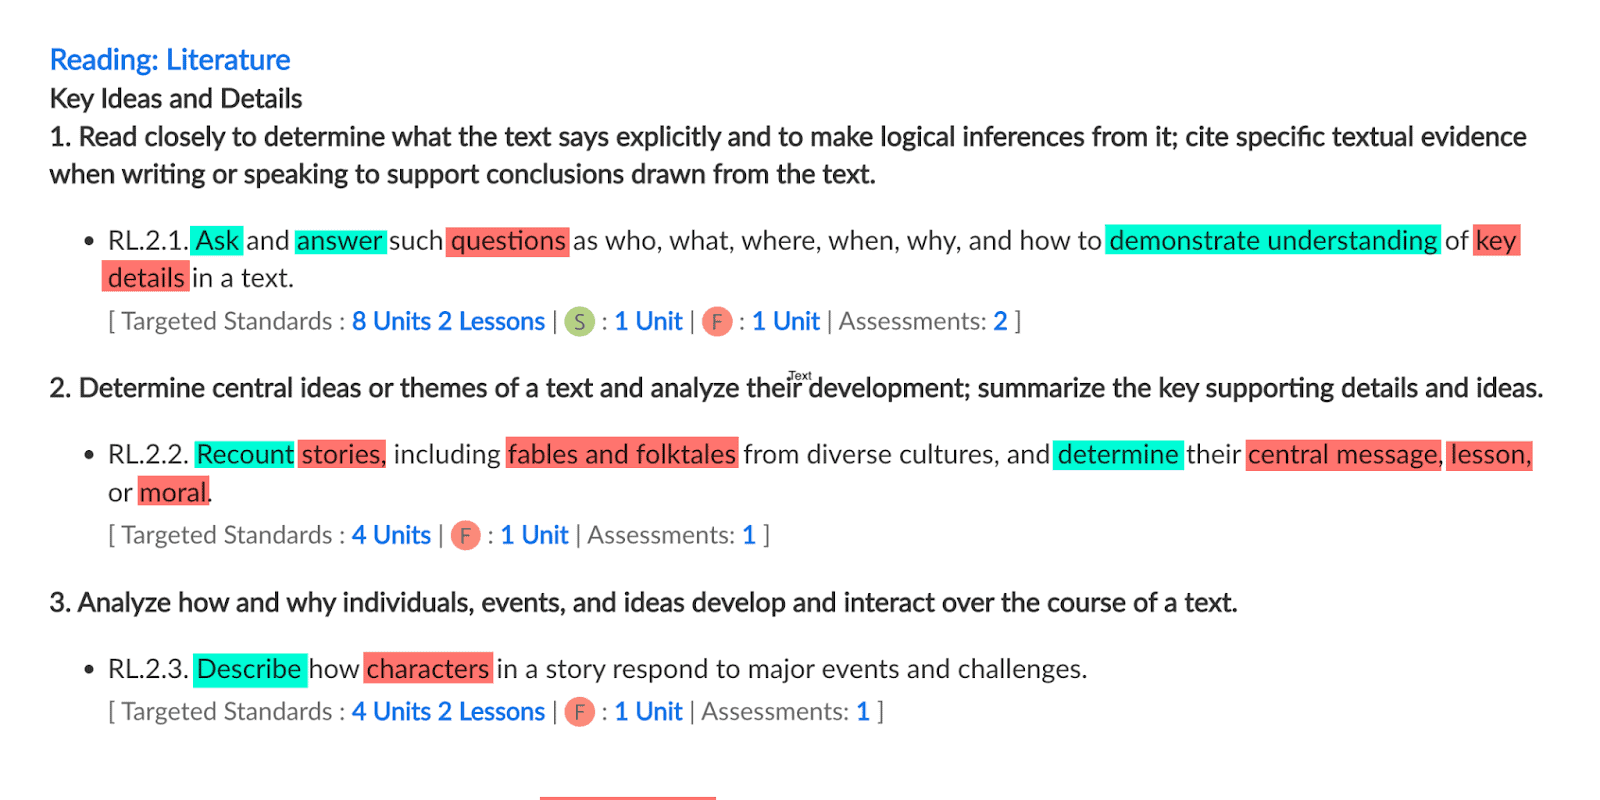Open 8 Units 2 Lessons for RL.2.1

tap(448, 321)
